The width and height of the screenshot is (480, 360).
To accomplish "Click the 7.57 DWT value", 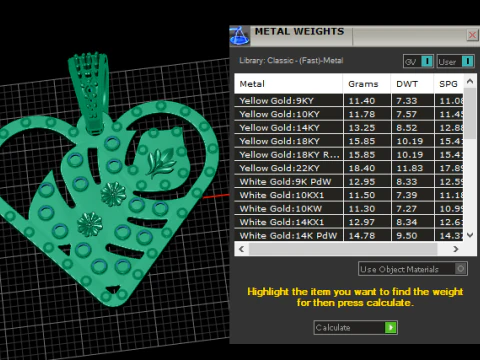I will 406,114.
